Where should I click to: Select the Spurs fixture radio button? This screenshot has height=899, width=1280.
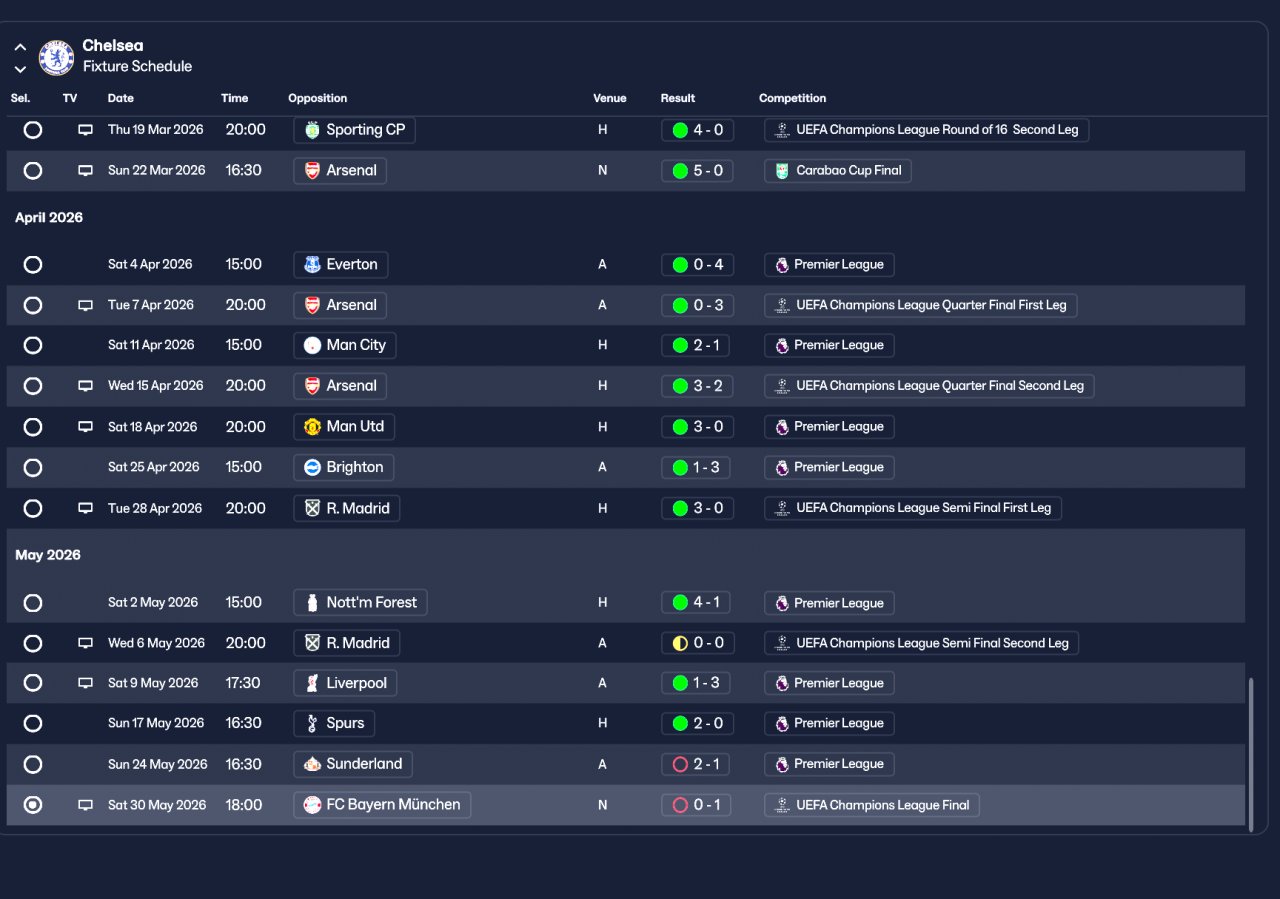[33, 723]
